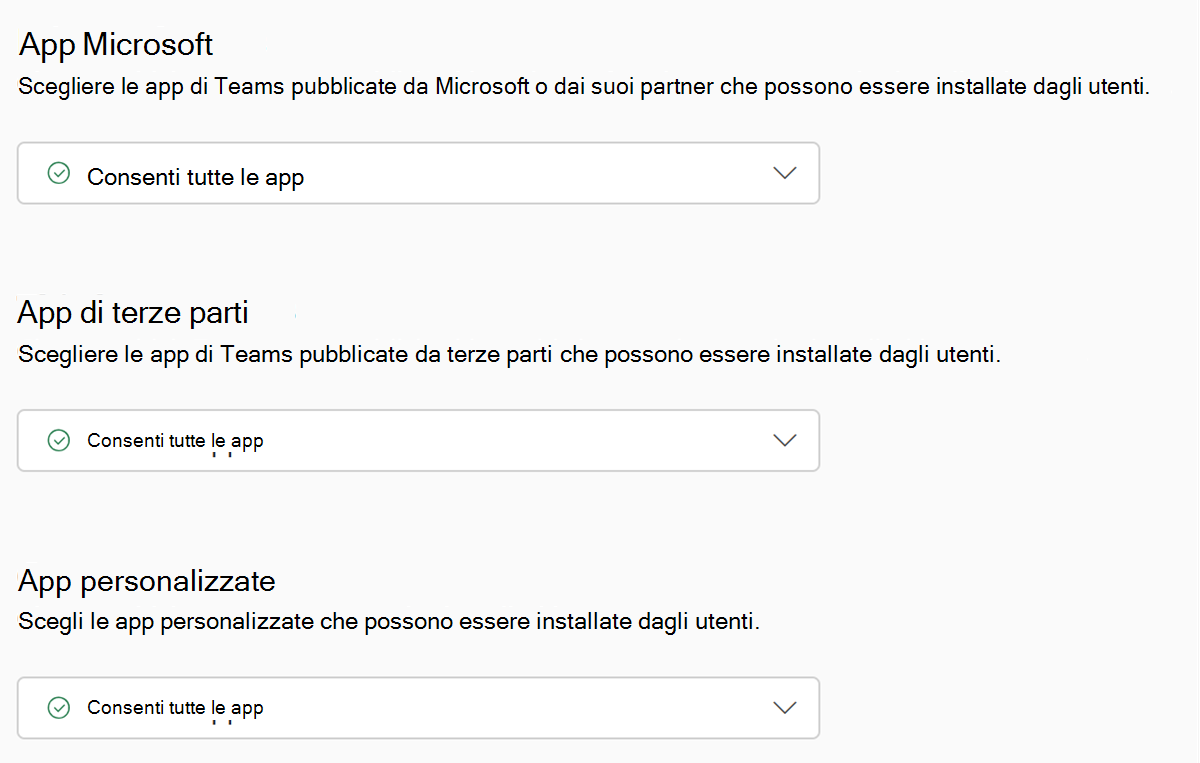Viewport: 1200px width, 763px height.
Task: Click the description text below App di terze parti
Action: (x=509, y=355)
